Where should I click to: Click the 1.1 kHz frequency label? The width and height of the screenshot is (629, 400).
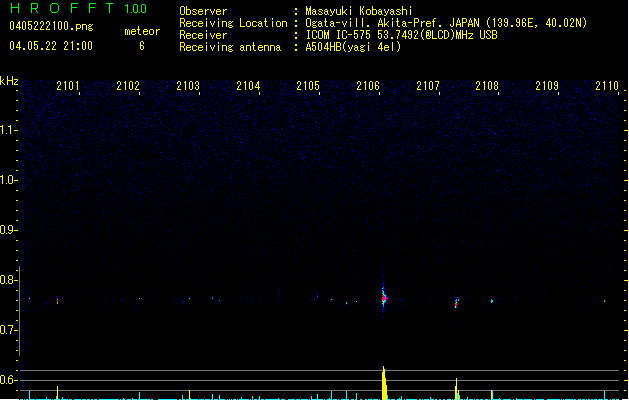pyautogui.click(x=8, y=130)
